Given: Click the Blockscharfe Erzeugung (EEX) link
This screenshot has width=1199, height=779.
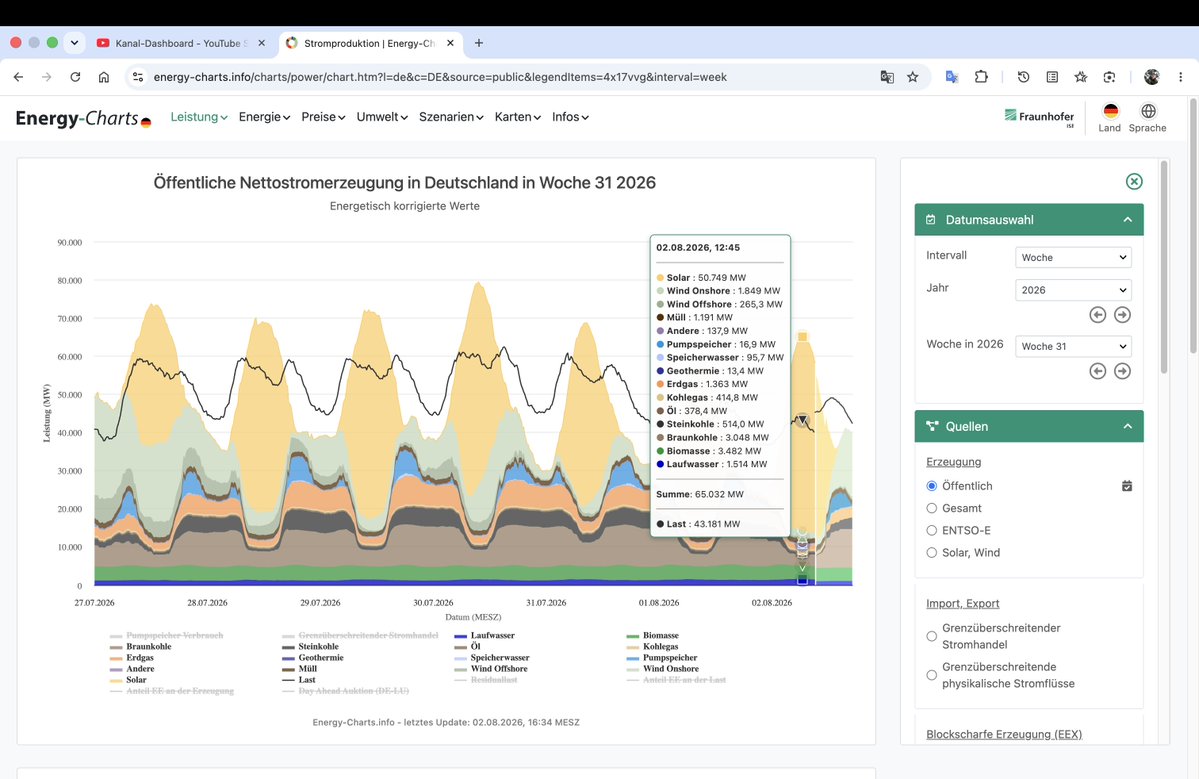Looking at the screenshot, I should click(x=1004, y=735).
